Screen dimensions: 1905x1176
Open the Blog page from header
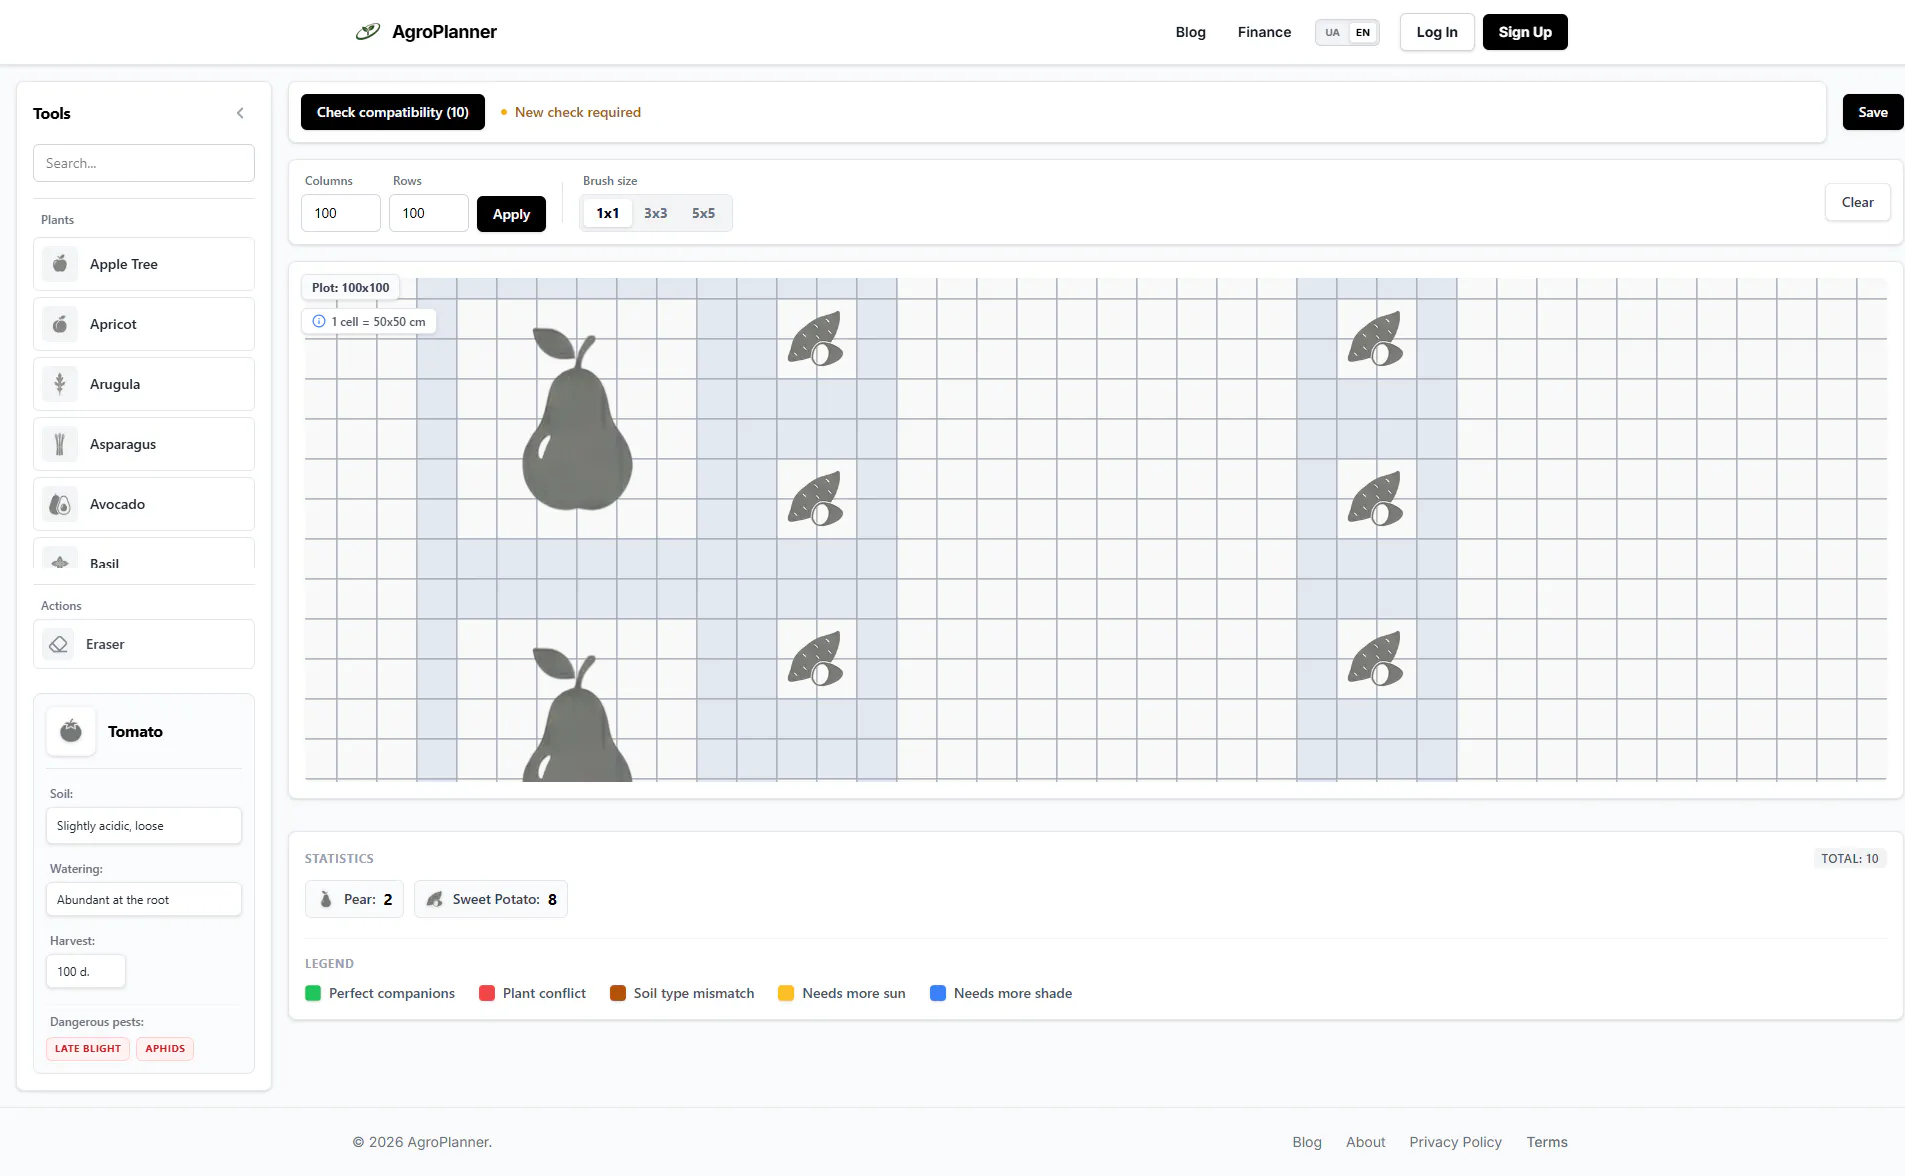(x=1190, y=32)
